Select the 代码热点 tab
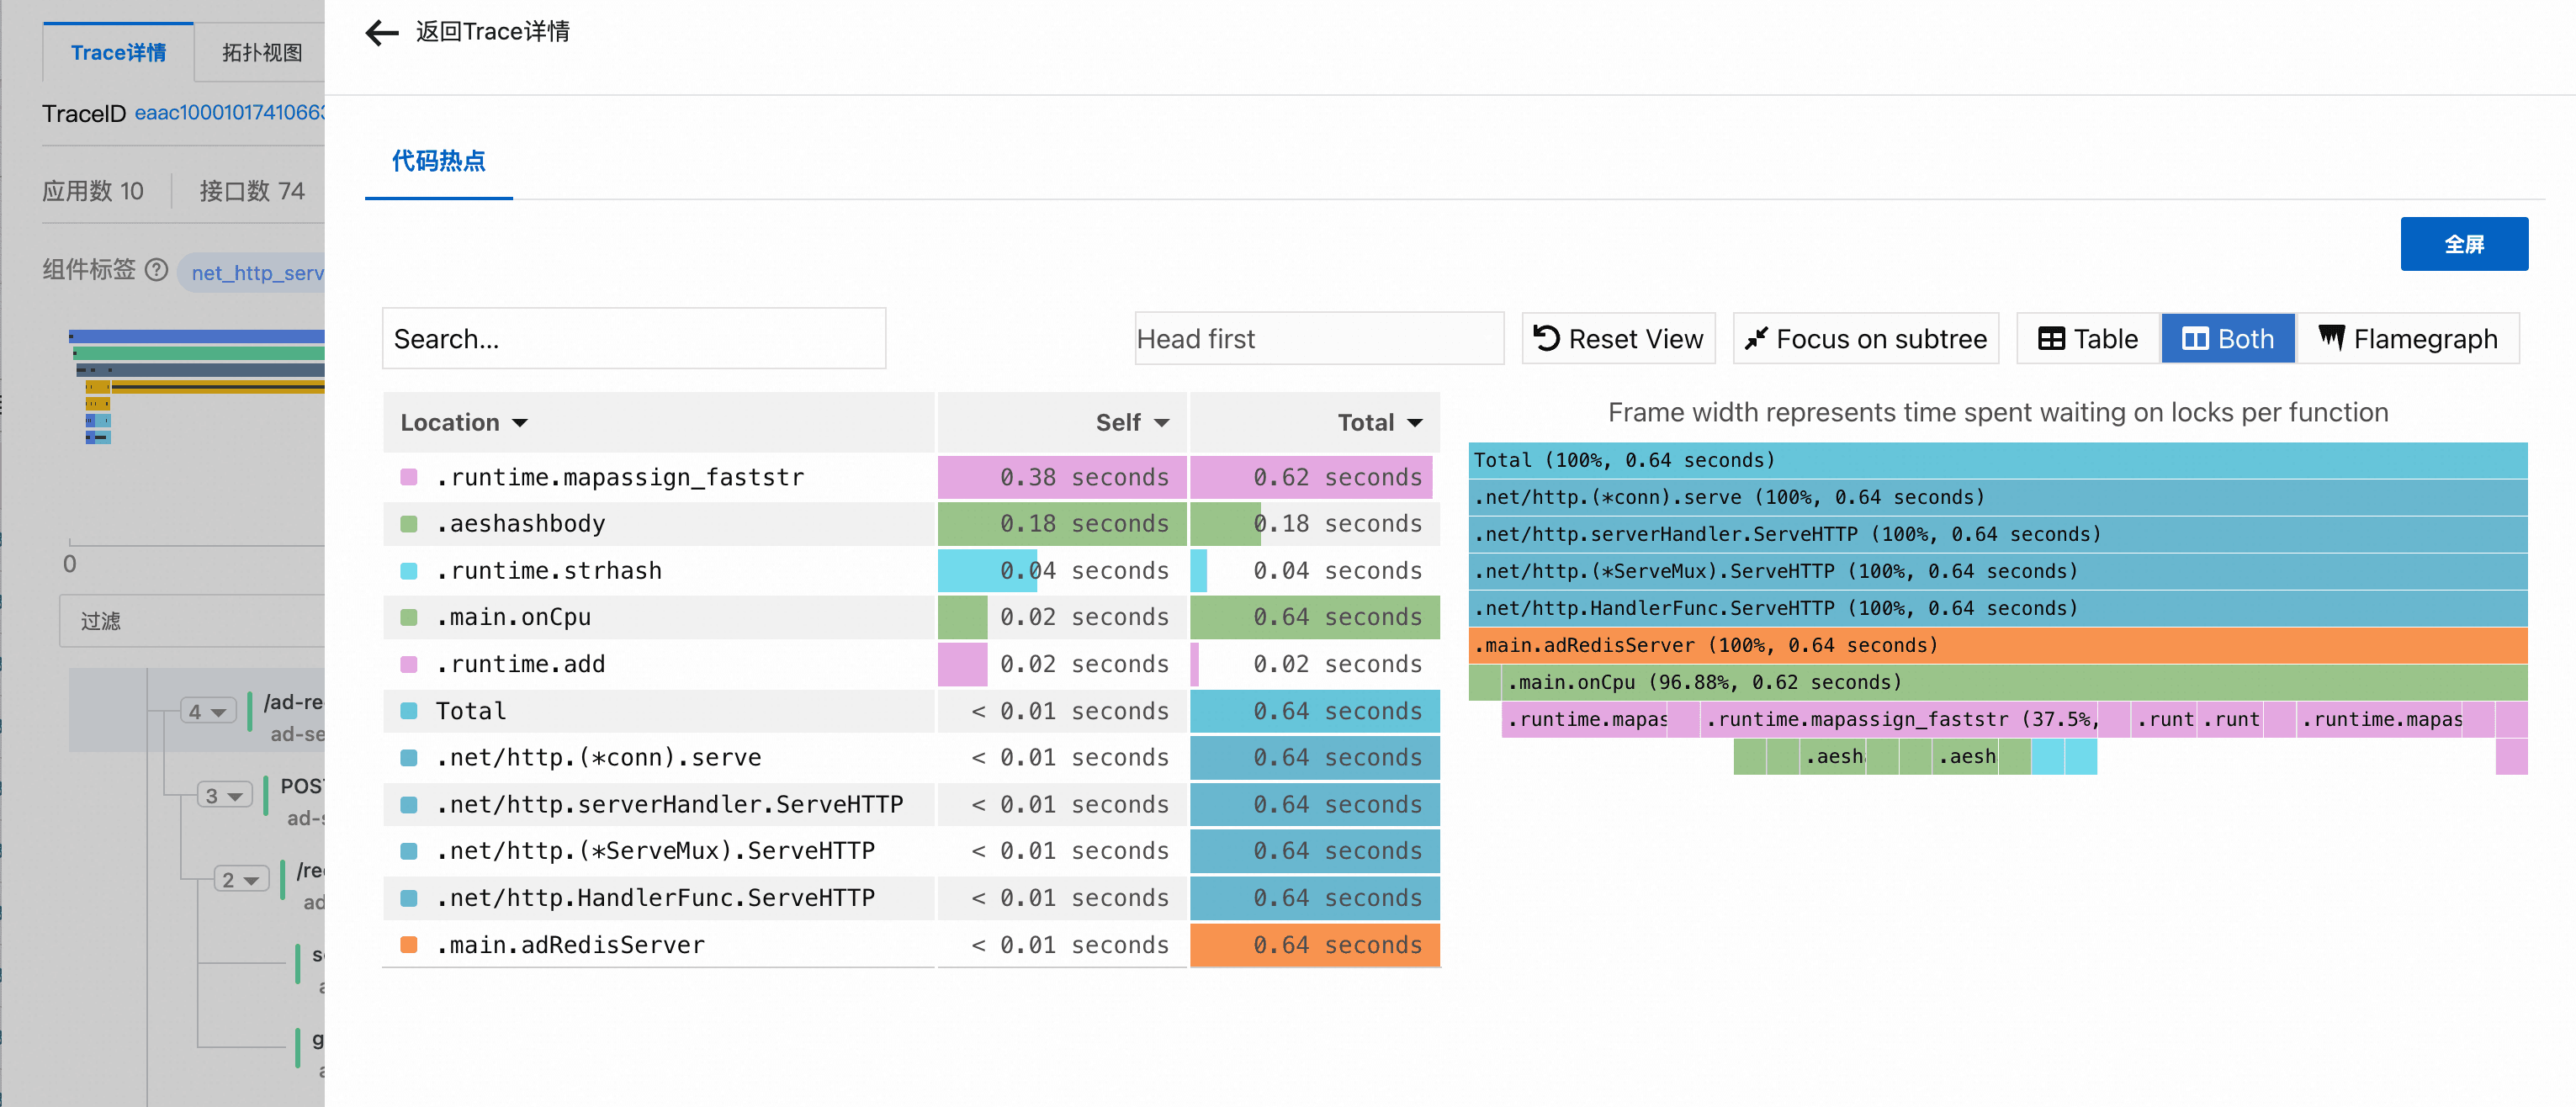 (438, 161)
